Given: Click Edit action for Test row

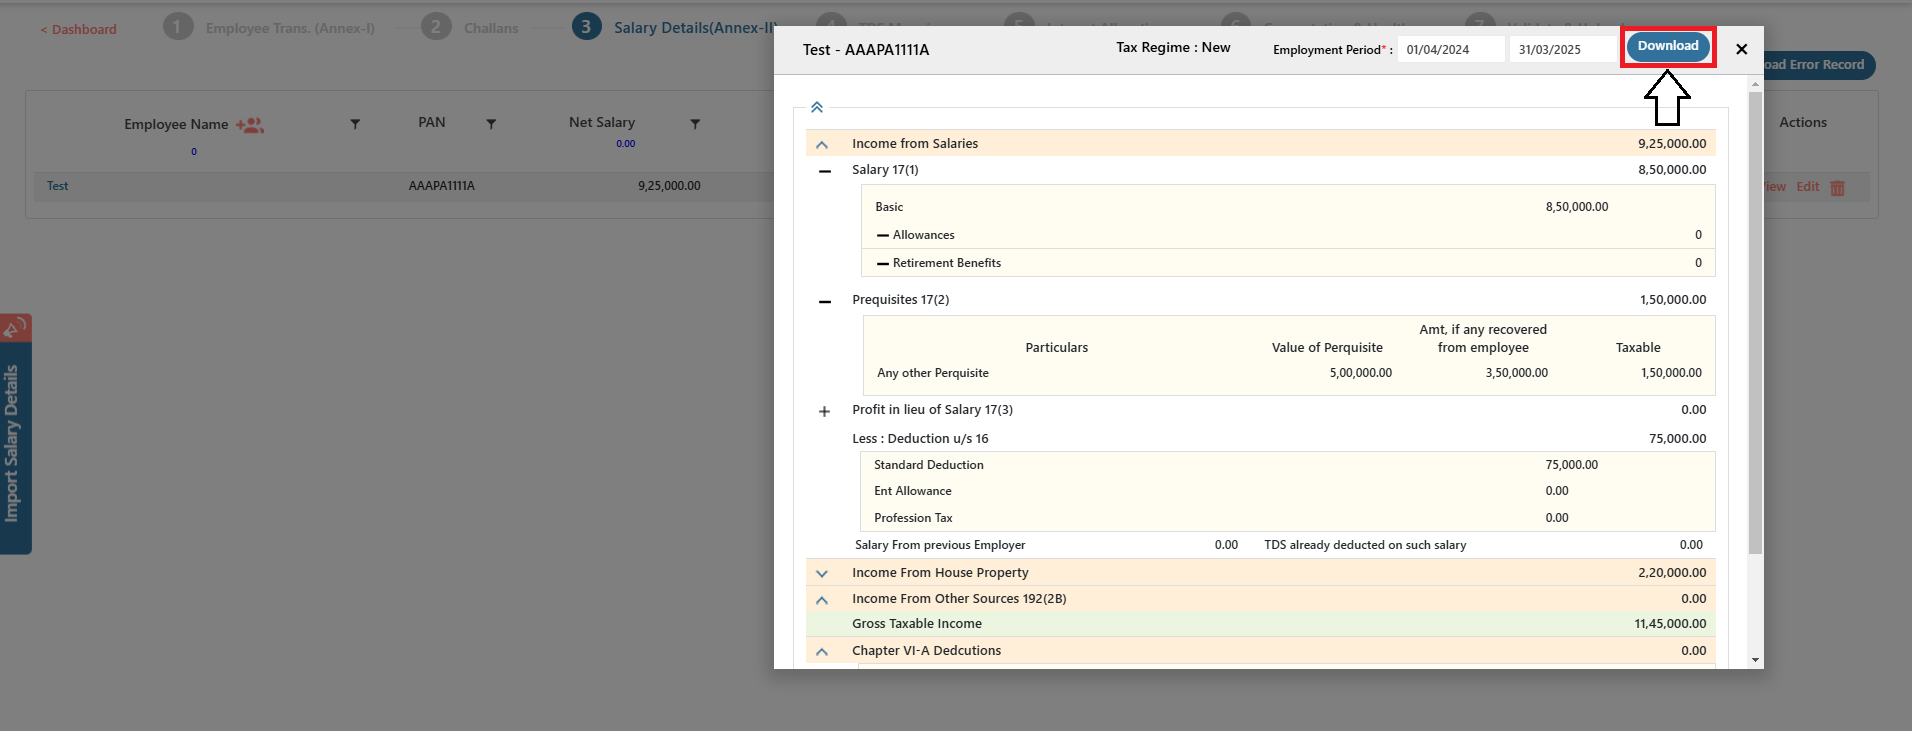Looking at the screenshot, I should [x=1808, y=187].
